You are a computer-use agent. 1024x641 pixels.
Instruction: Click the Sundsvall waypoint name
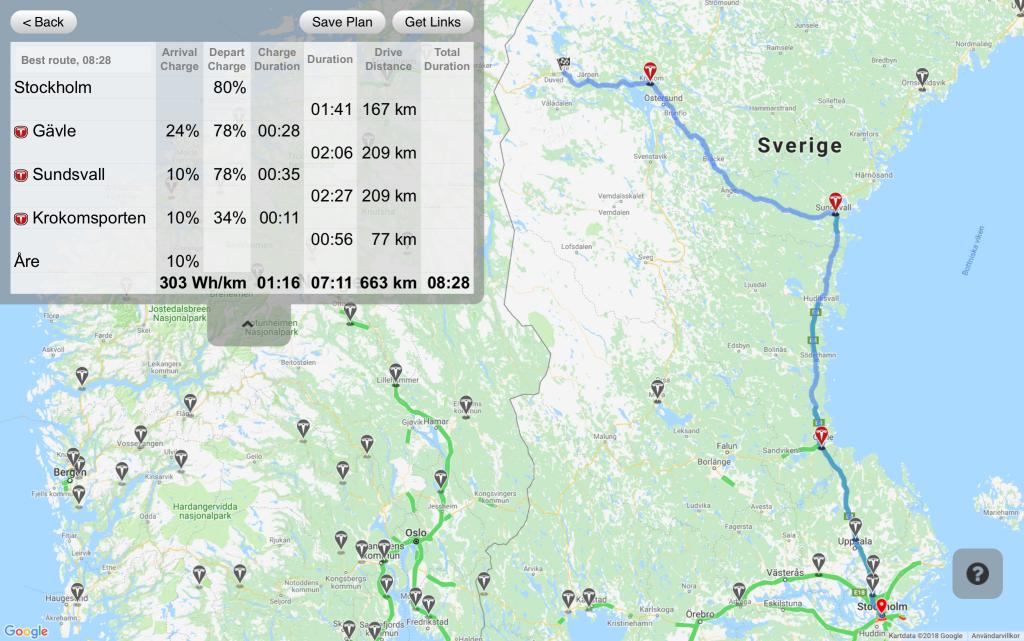click(x=69, y=174)
